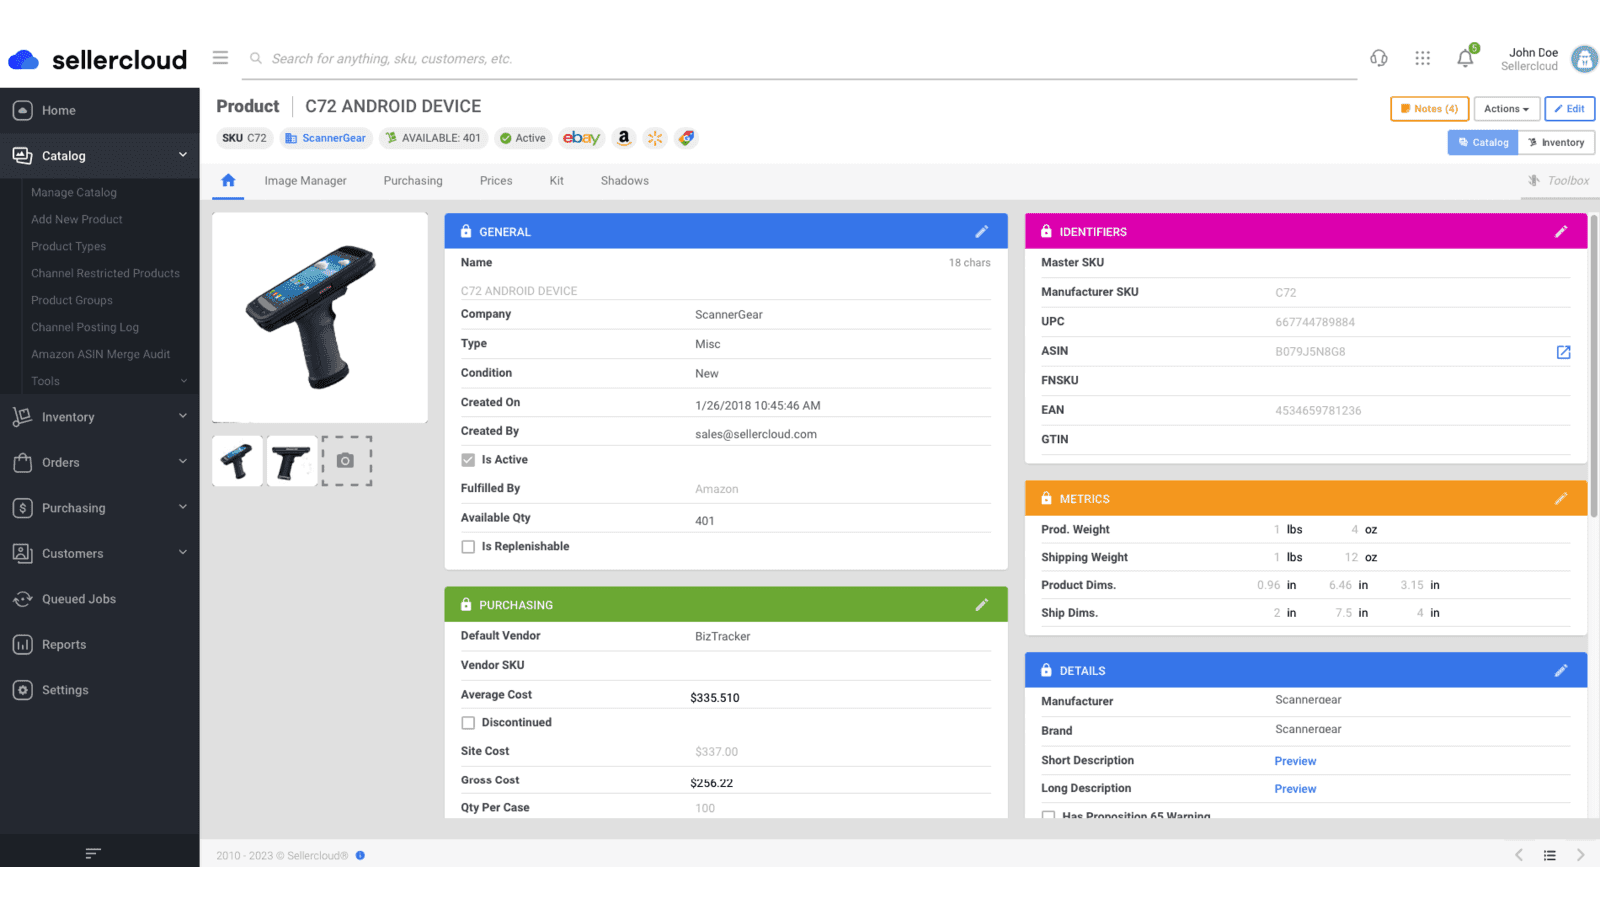Check the Discontinued checkbox
The height and width of the screenshot is (900, 1600).
tap(468, 722)
